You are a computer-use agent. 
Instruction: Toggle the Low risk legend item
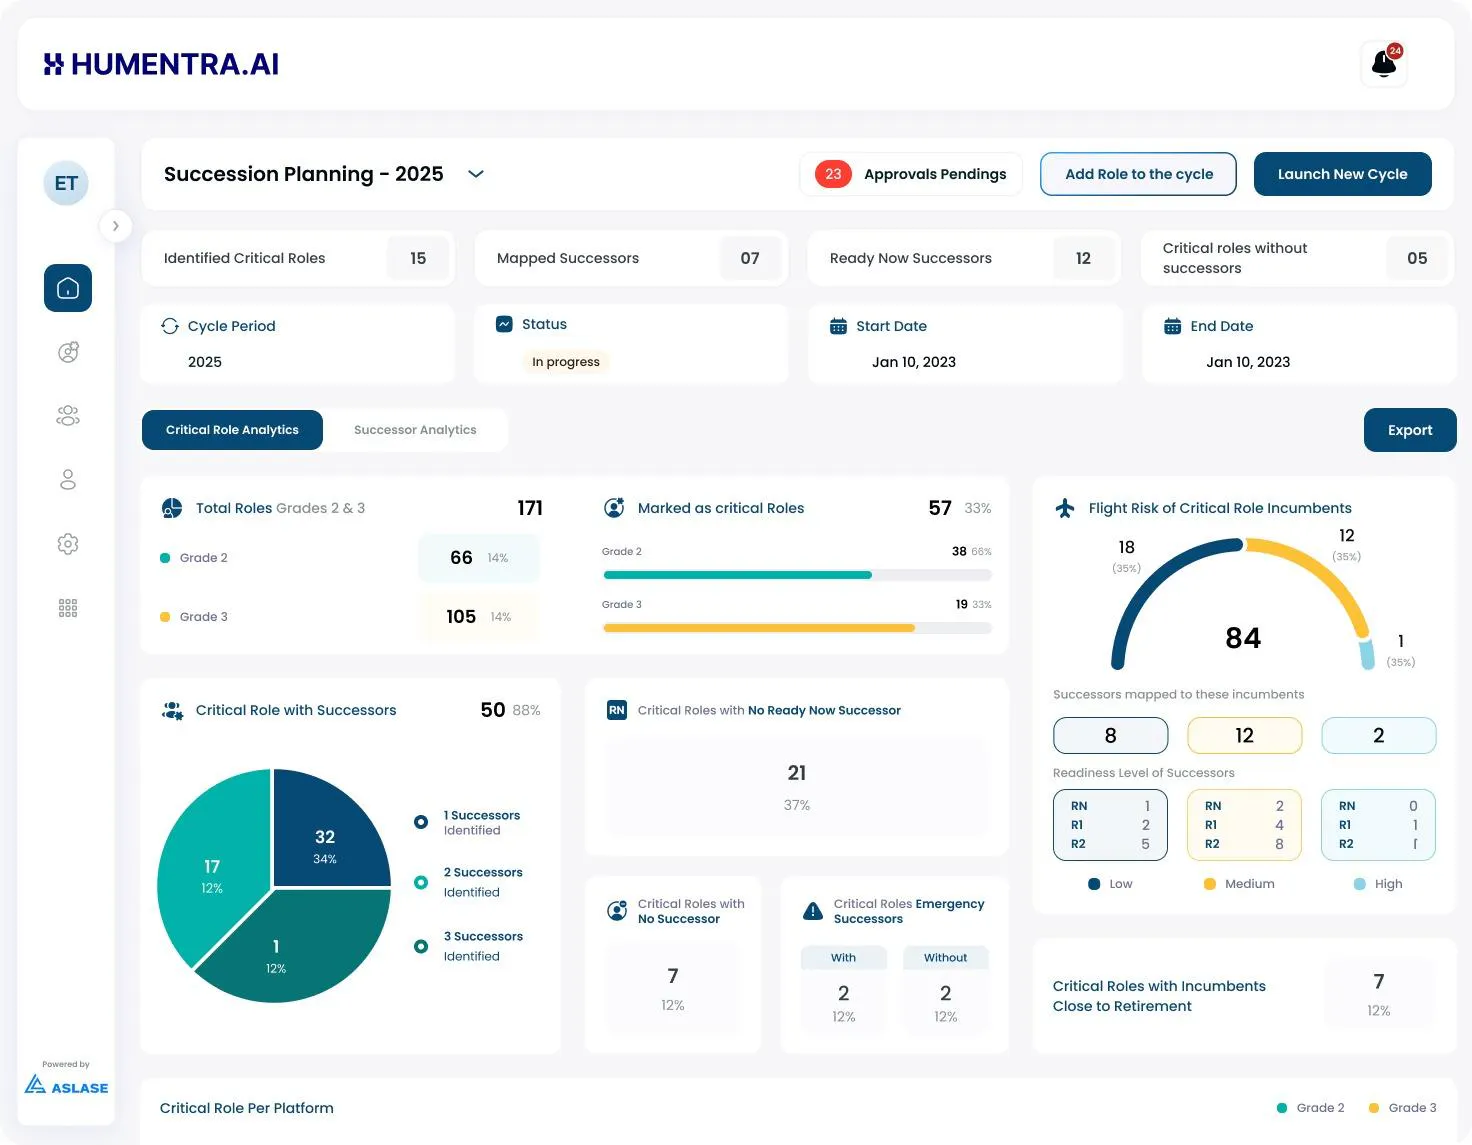(x=1110, y=884)
